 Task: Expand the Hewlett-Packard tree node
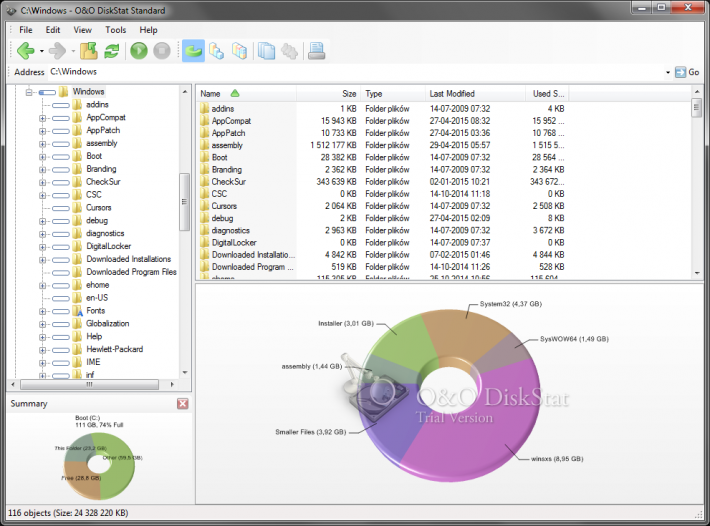coord(43,350)
